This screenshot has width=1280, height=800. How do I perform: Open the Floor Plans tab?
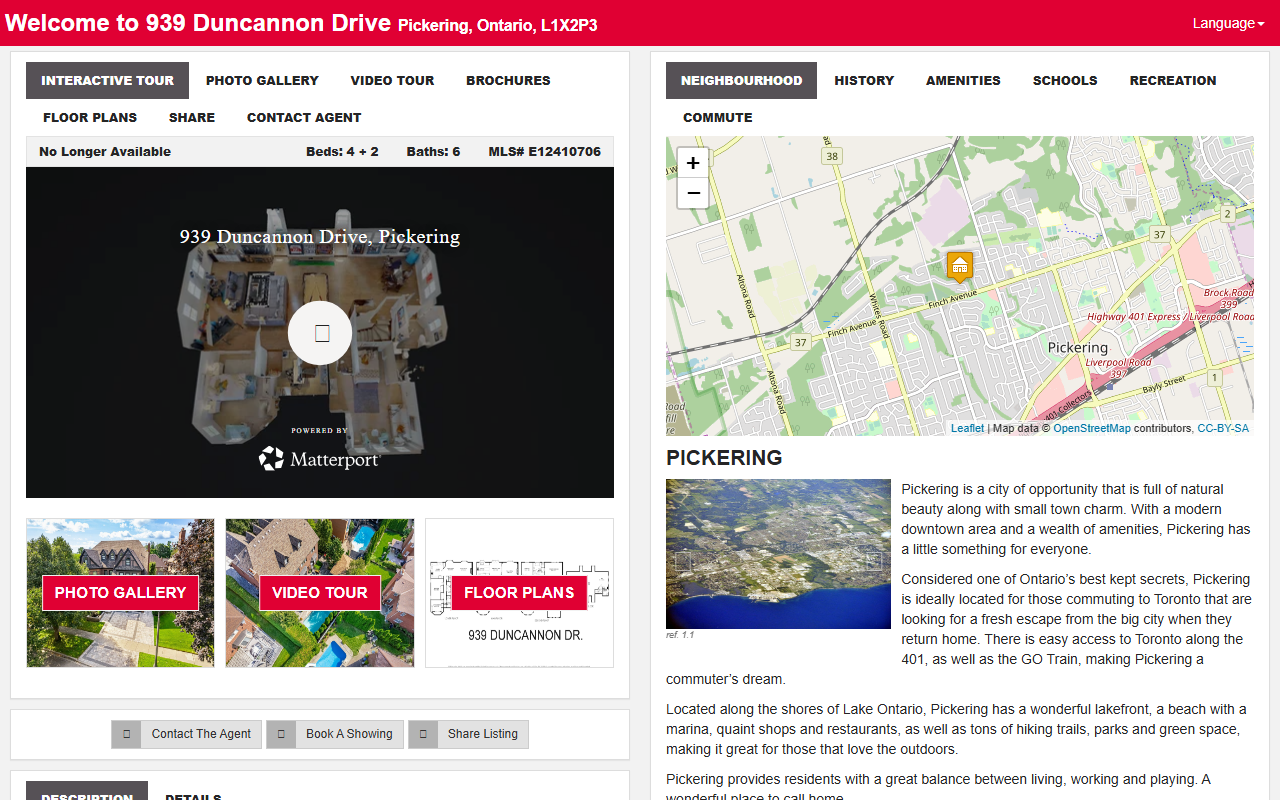pyautogui.click(x=90, y=117)
